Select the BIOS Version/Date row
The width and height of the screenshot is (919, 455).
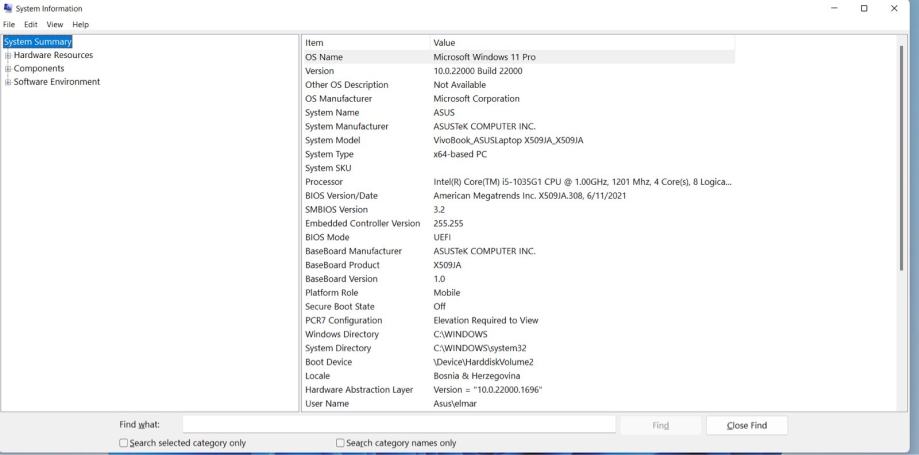coord(518,196)
